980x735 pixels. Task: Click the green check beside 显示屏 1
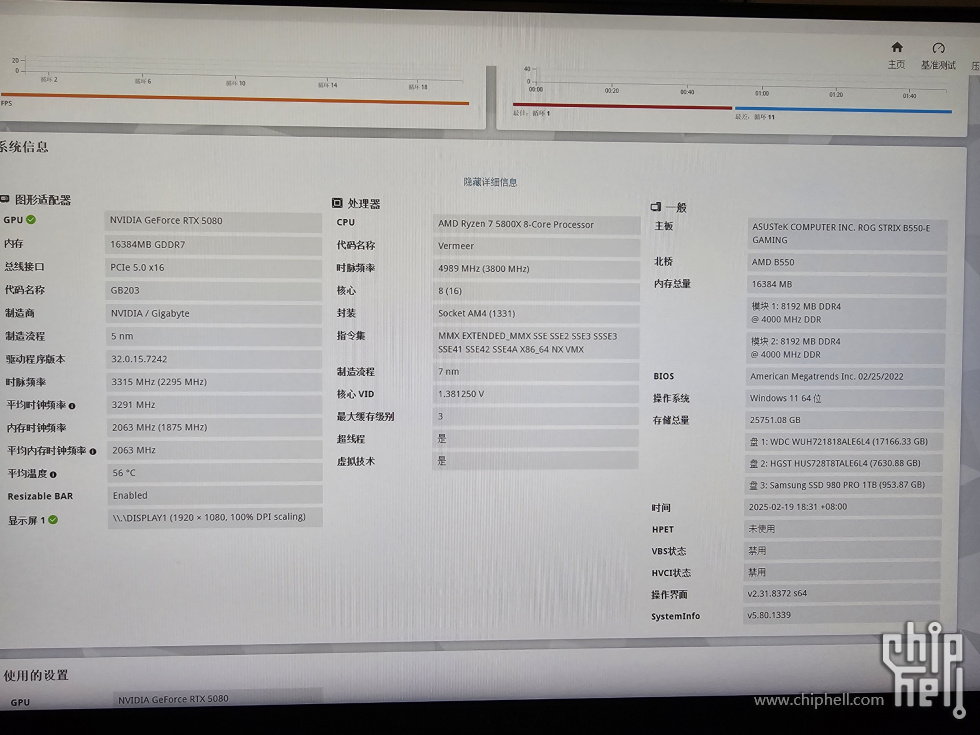coord(53,519)
